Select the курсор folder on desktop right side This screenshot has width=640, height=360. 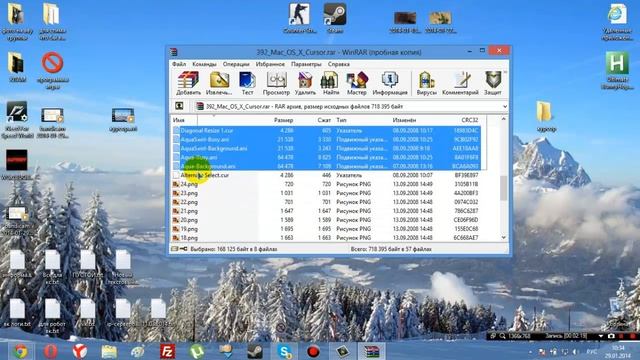point(546,116)
